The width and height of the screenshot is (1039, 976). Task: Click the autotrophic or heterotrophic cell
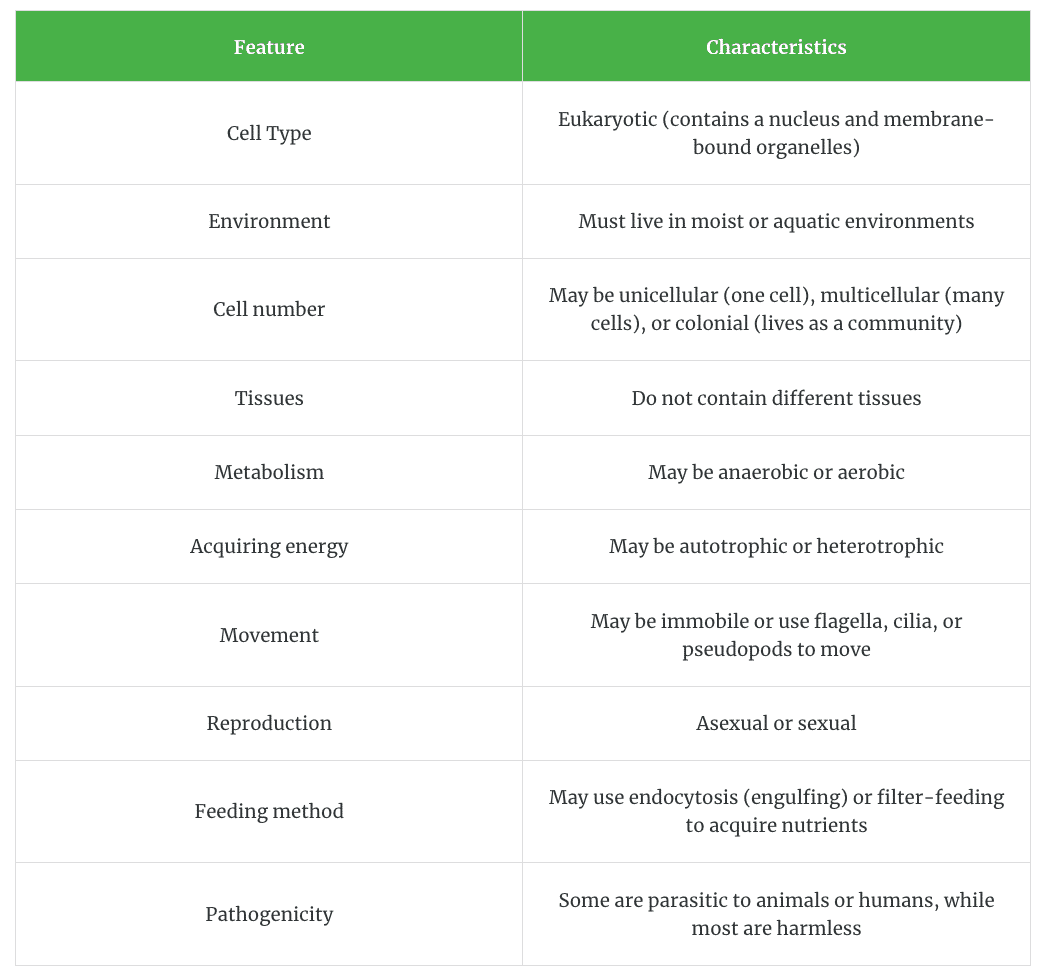point(776,546)
